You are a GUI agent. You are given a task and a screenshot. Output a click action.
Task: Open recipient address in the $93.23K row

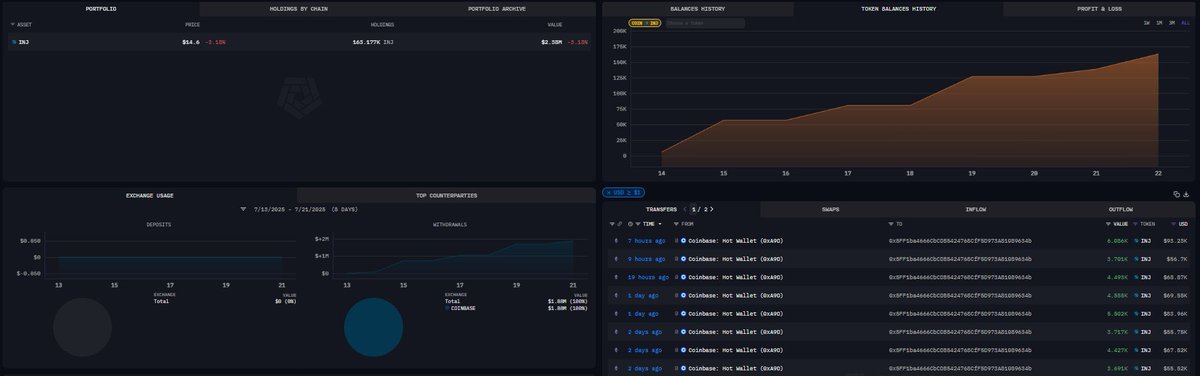point(960,241)
